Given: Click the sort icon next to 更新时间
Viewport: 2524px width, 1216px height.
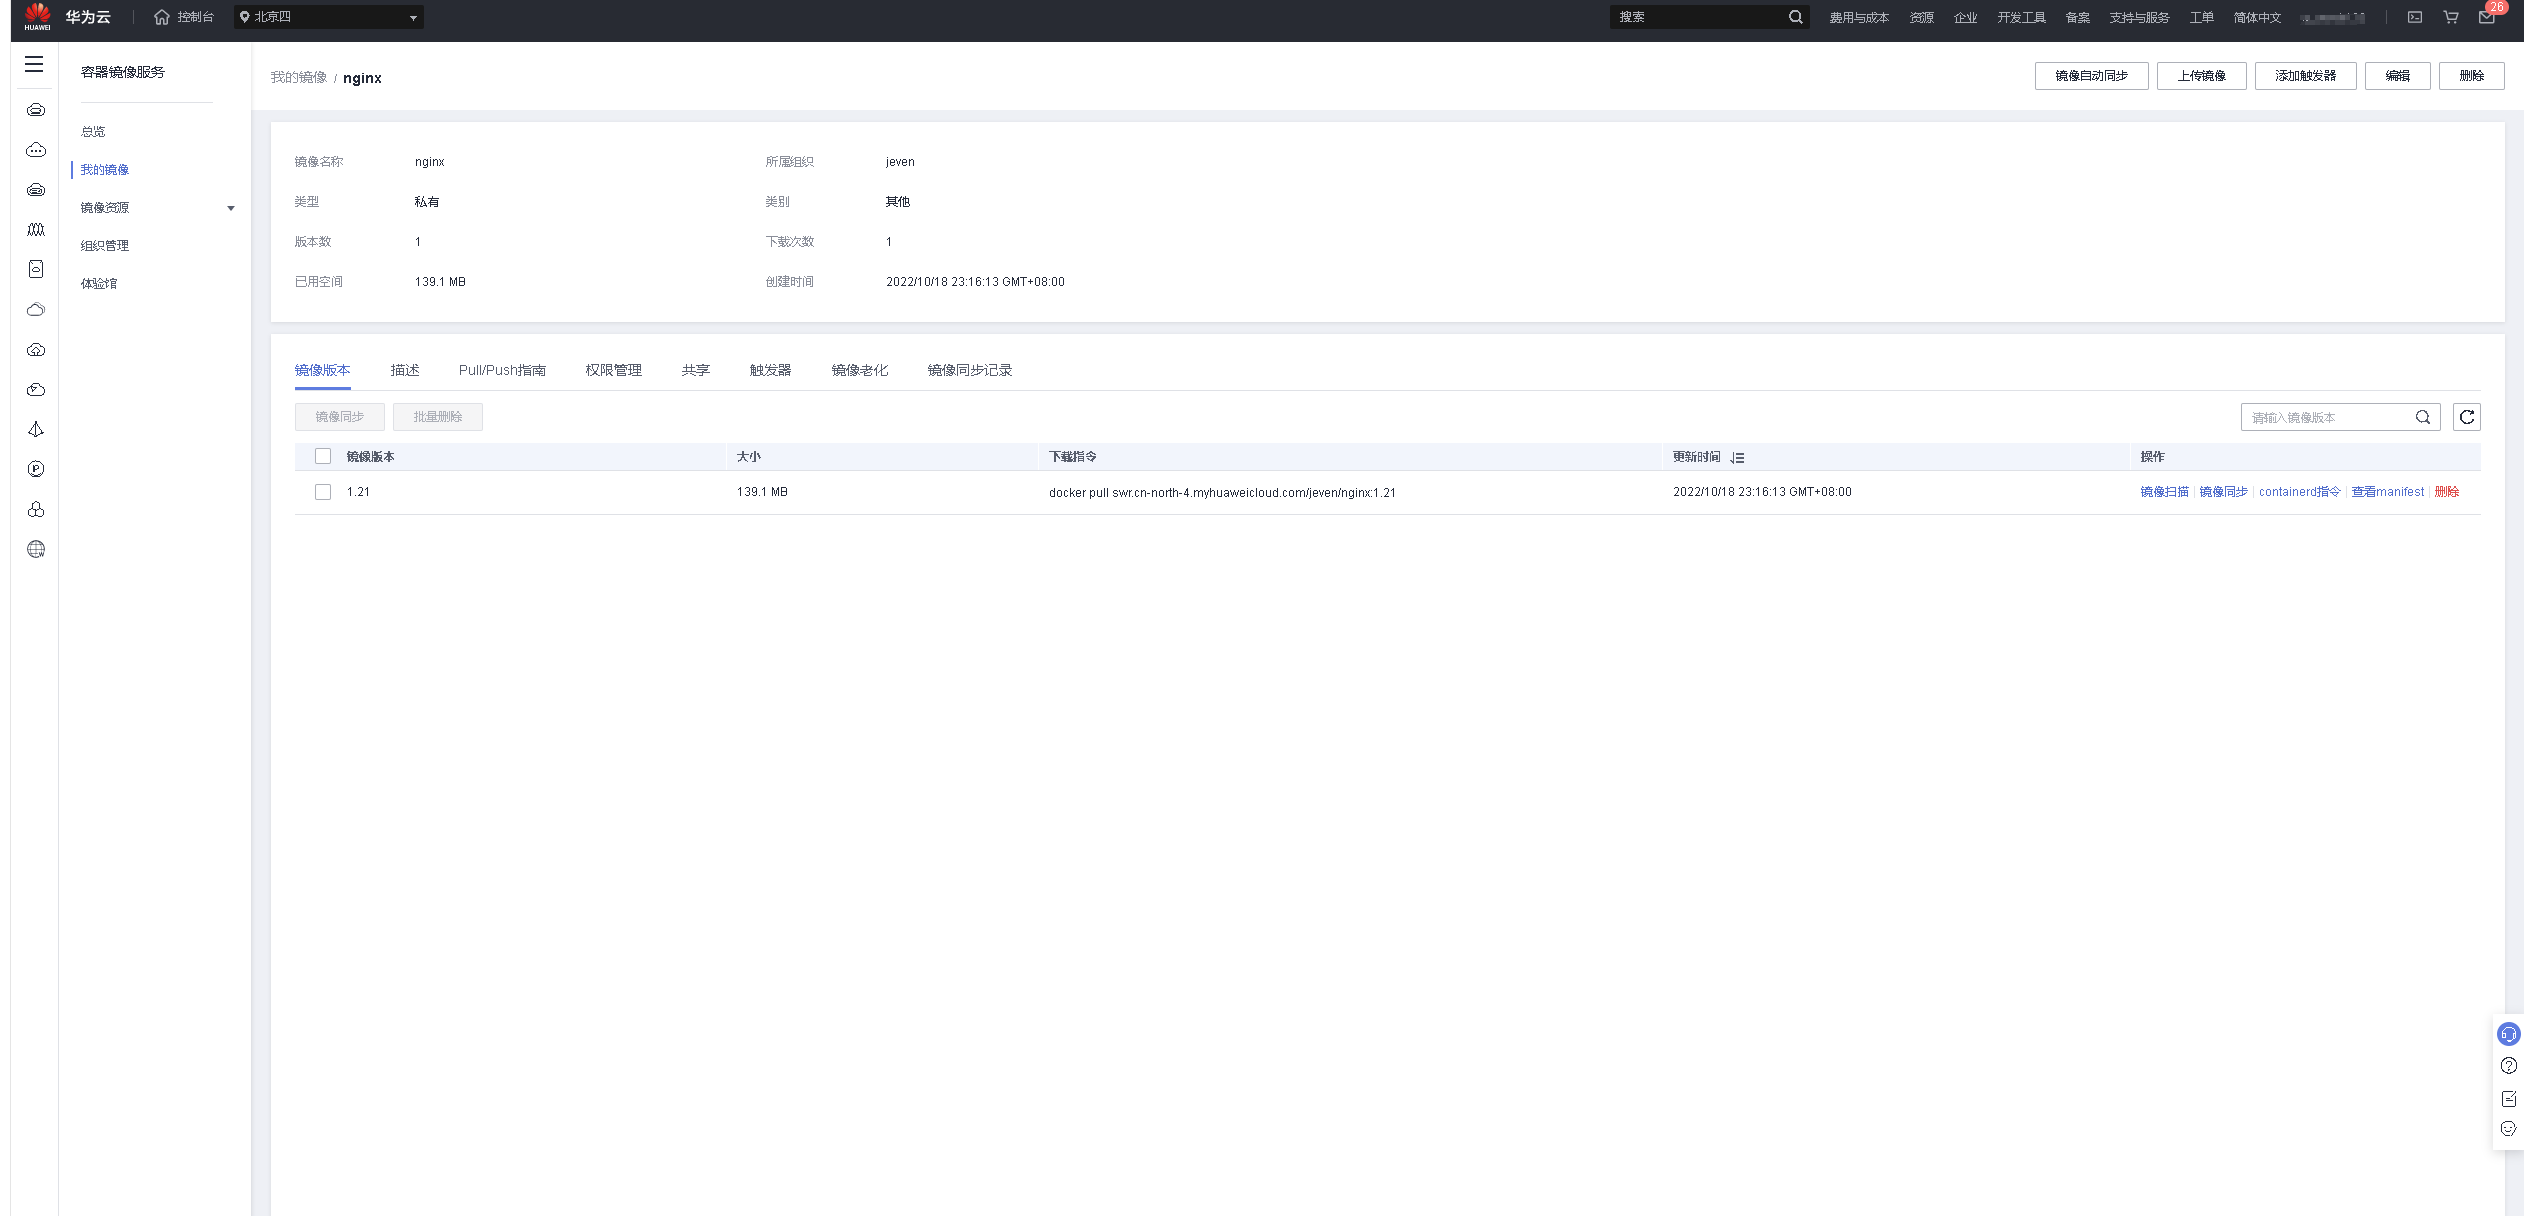Looking at the screenshot, I should (1738, 458).
